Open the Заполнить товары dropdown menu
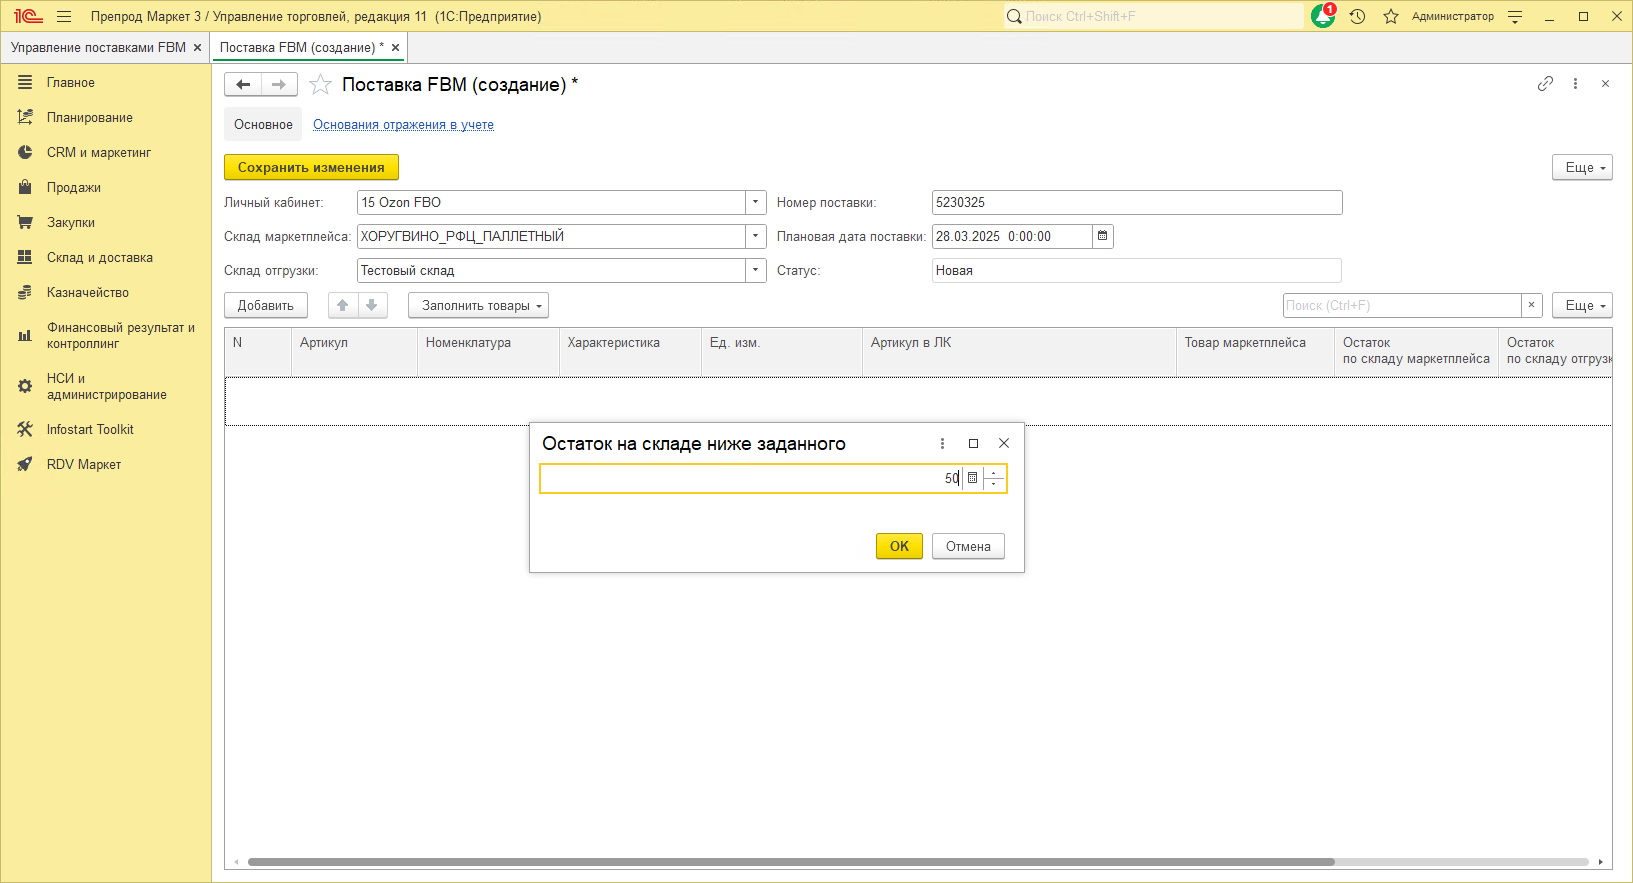 point(478,306)
